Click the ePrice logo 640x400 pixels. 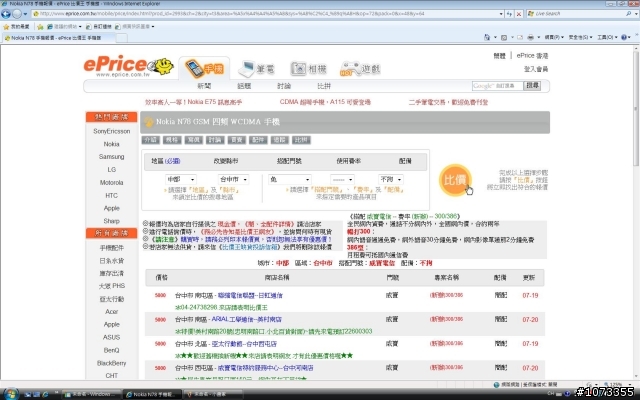[128, 66]
